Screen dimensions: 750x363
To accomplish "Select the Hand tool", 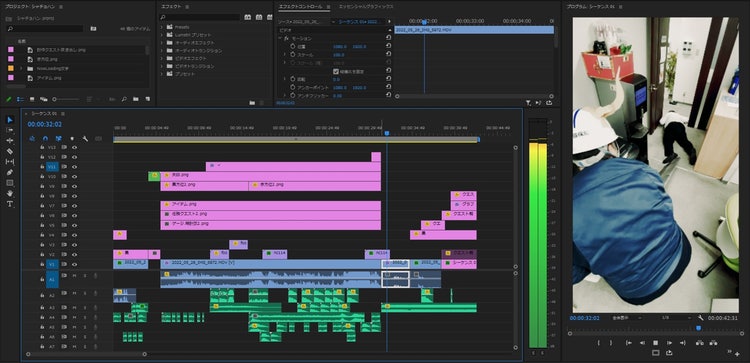I will tap(10, 193).
